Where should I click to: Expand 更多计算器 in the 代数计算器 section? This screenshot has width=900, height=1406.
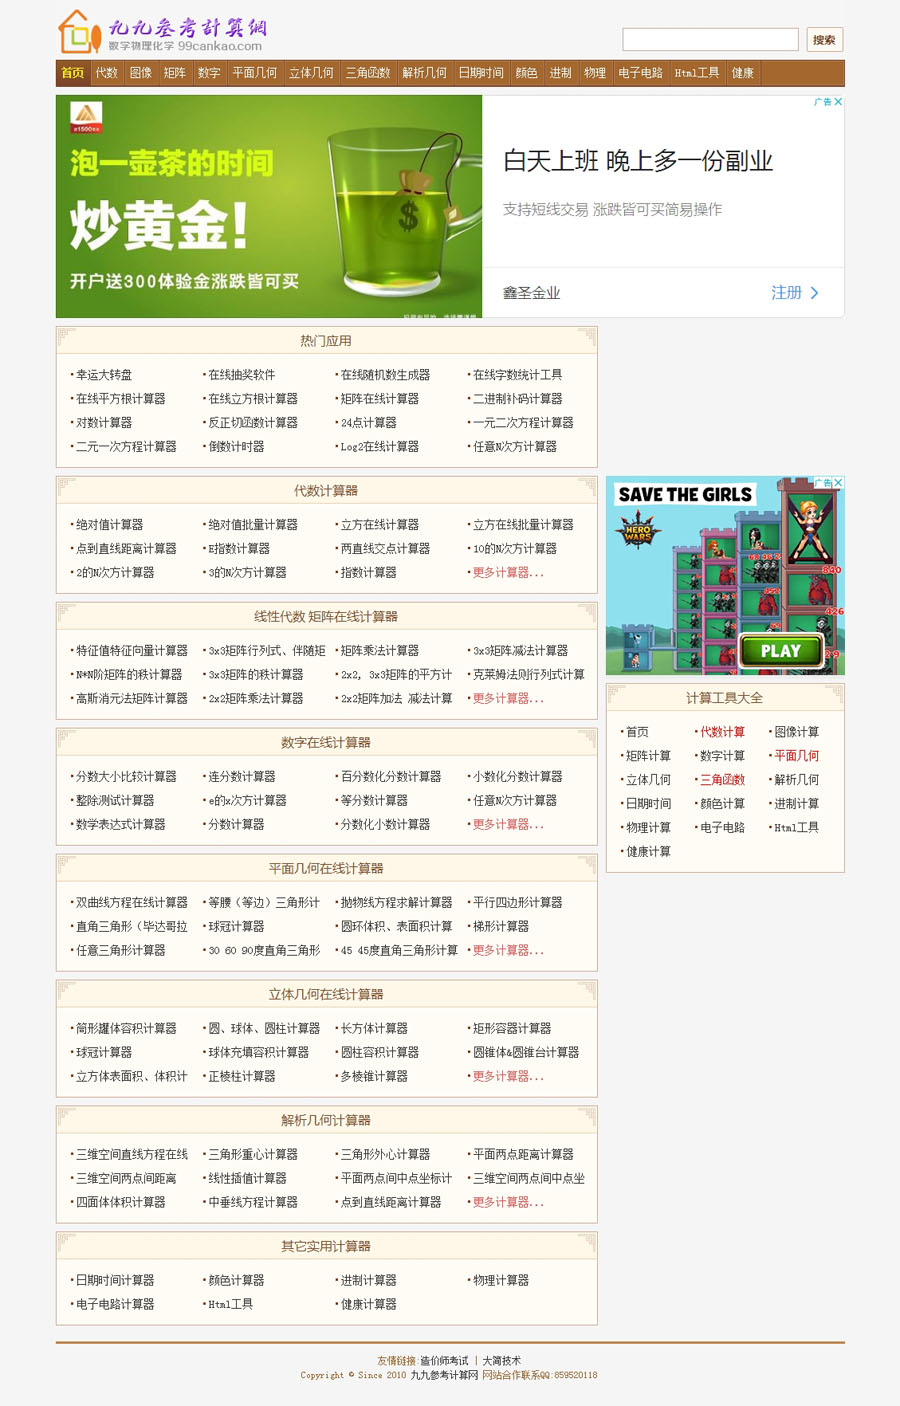click(508, 573)
